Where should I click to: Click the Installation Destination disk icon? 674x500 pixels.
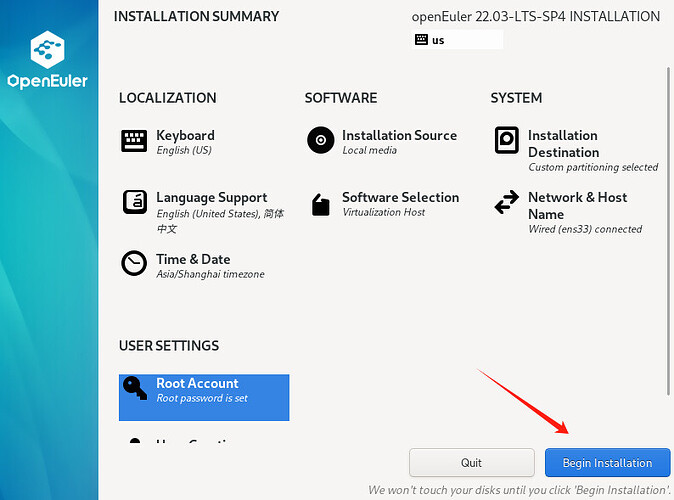coord(506,140)
